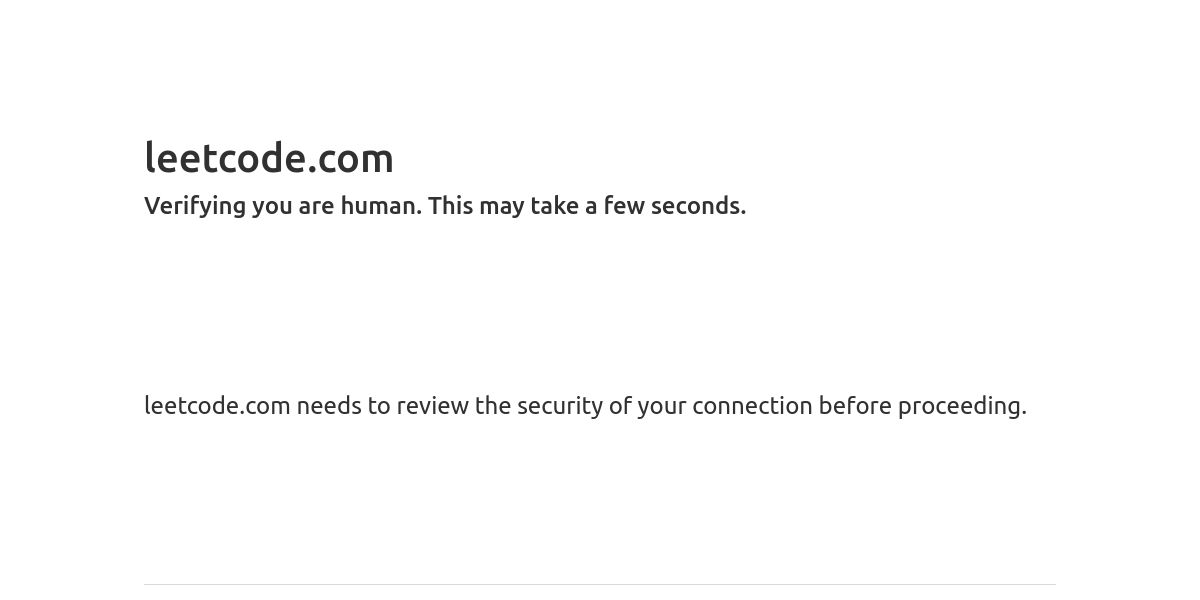This screenshot has height=600, width=1200.
Task: Click the word 'the' before 'security'
Action: 493,405
